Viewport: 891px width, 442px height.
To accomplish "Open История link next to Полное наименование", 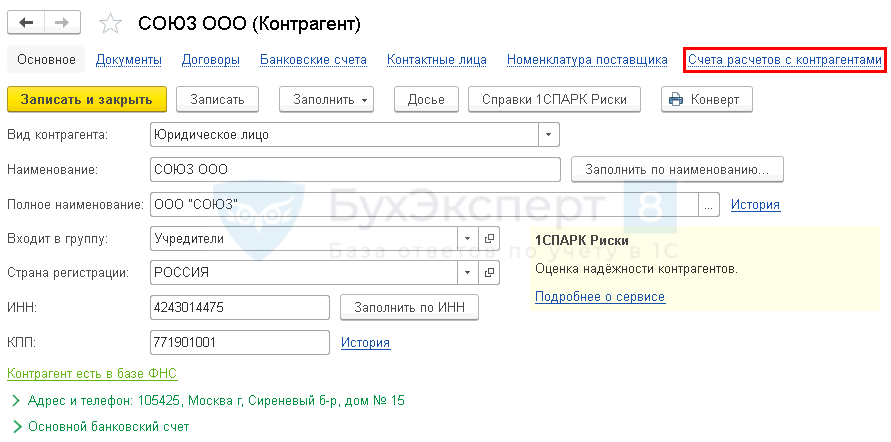I will pos(755,205).
